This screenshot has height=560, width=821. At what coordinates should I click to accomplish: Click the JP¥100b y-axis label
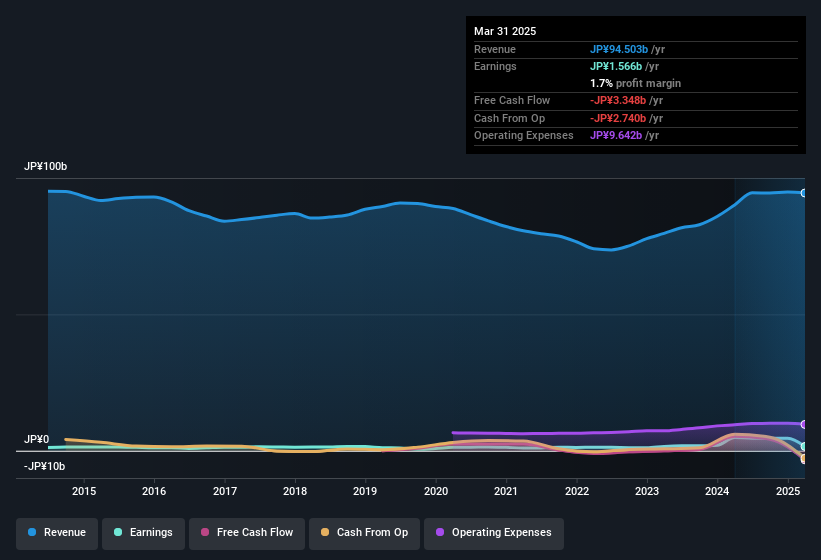click(x=46, y=166)
